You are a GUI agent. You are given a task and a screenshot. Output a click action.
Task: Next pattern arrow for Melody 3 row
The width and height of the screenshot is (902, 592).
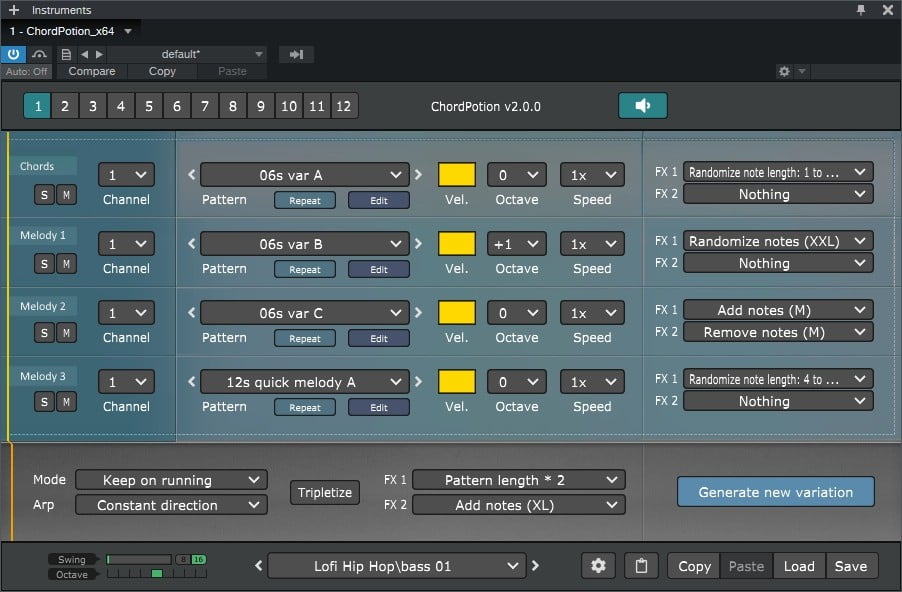coord(418,381)
